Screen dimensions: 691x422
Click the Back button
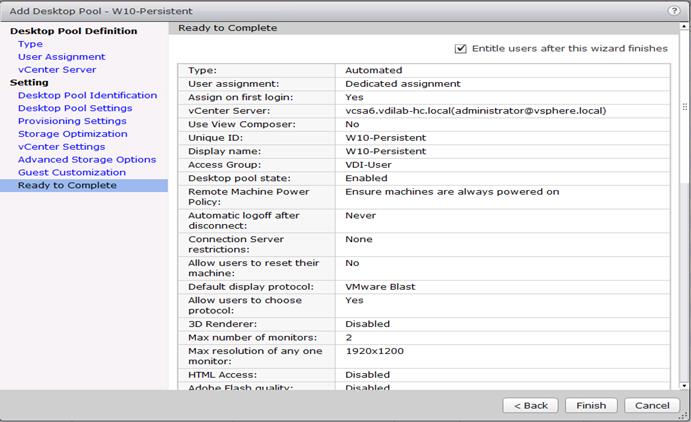click(531, 405)
